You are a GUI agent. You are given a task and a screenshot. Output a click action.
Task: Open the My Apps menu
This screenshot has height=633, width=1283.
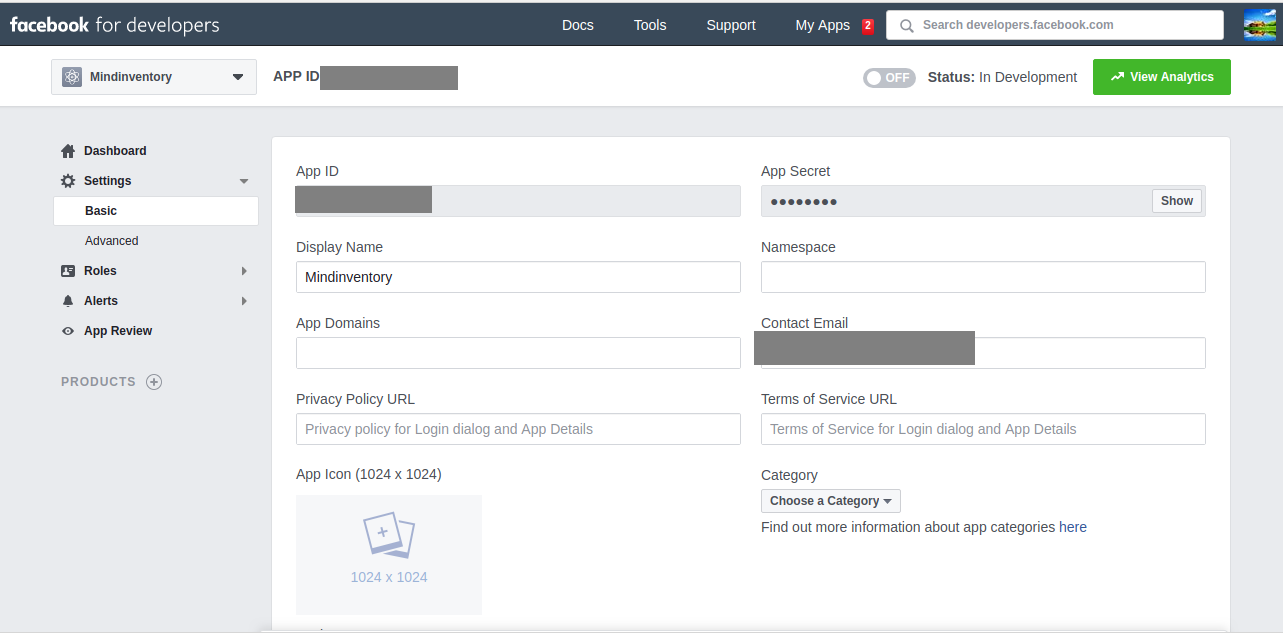click(x=822, y=25)
